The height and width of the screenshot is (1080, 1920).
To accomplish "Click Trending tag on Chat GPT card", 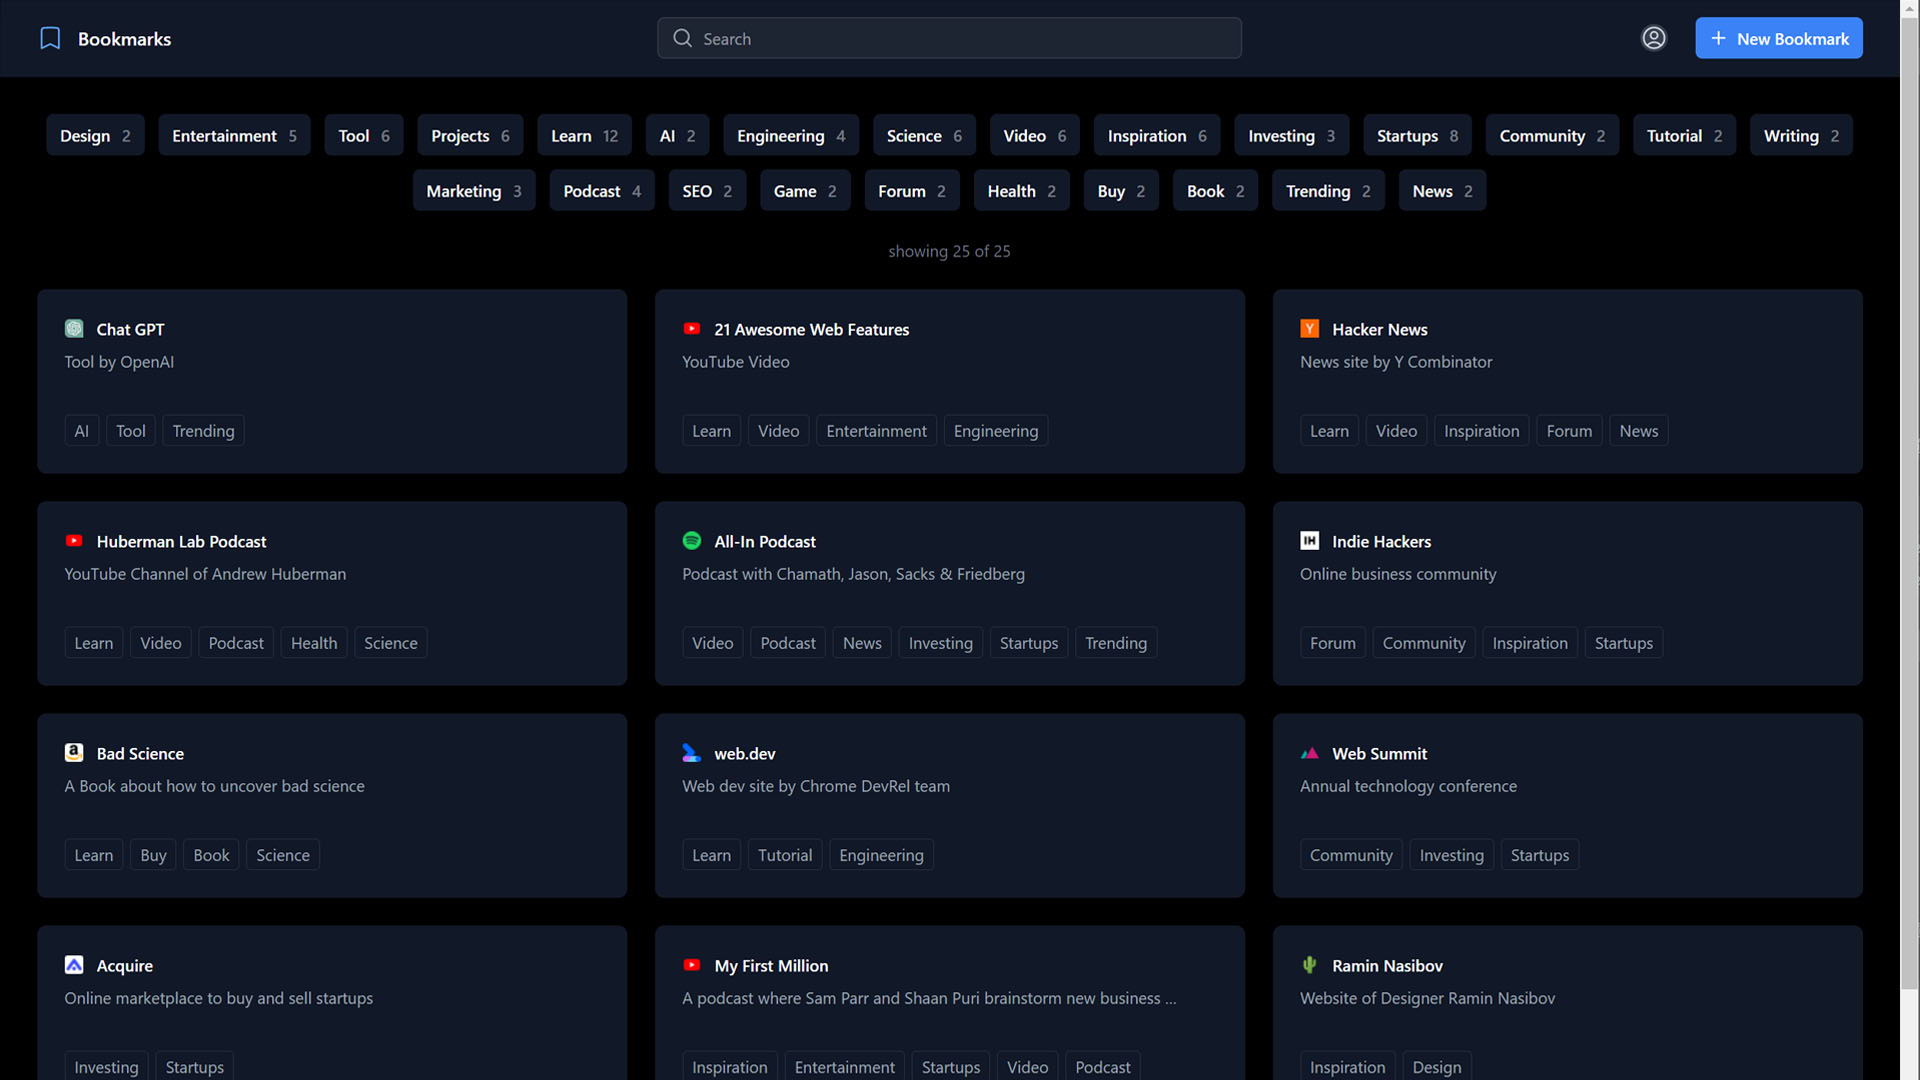I will pyautogui.click(x=203, y=431).
